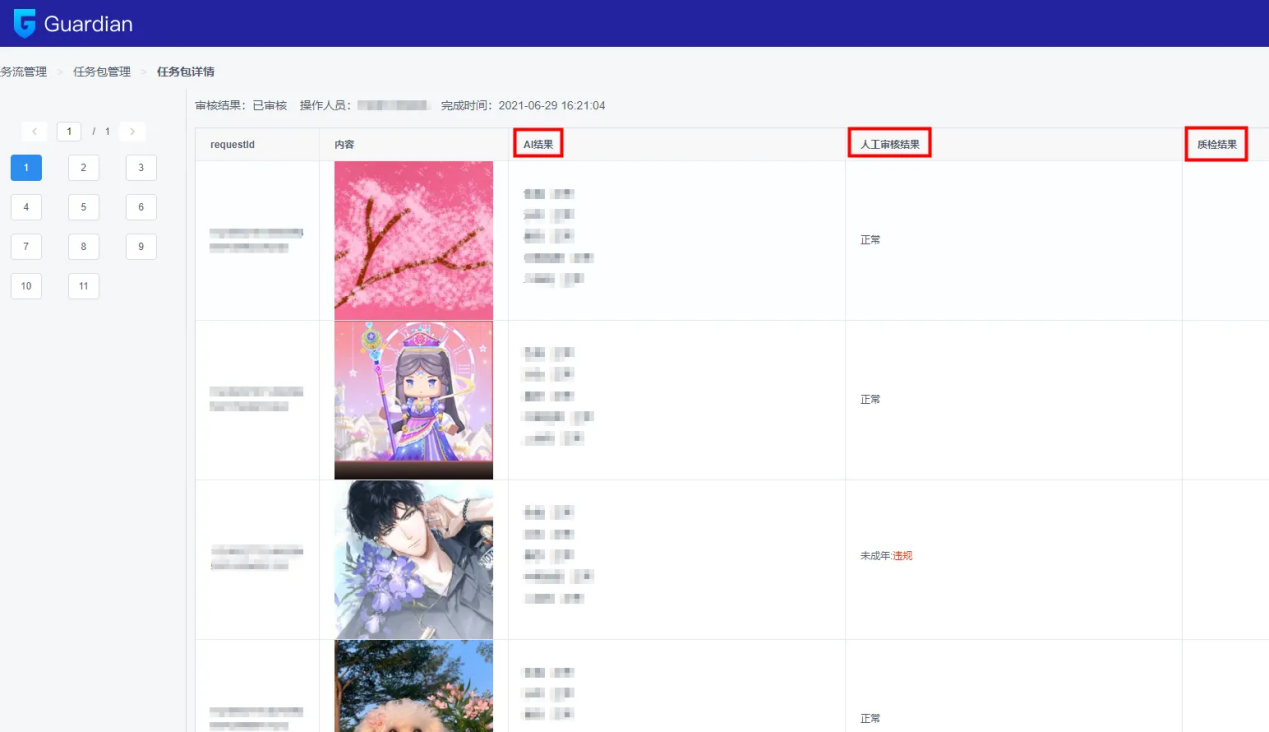The height and width of the screenshot is (732, 1269).
Task: Open the pink cherry blossom thumbnail
Action: point(414,240)
